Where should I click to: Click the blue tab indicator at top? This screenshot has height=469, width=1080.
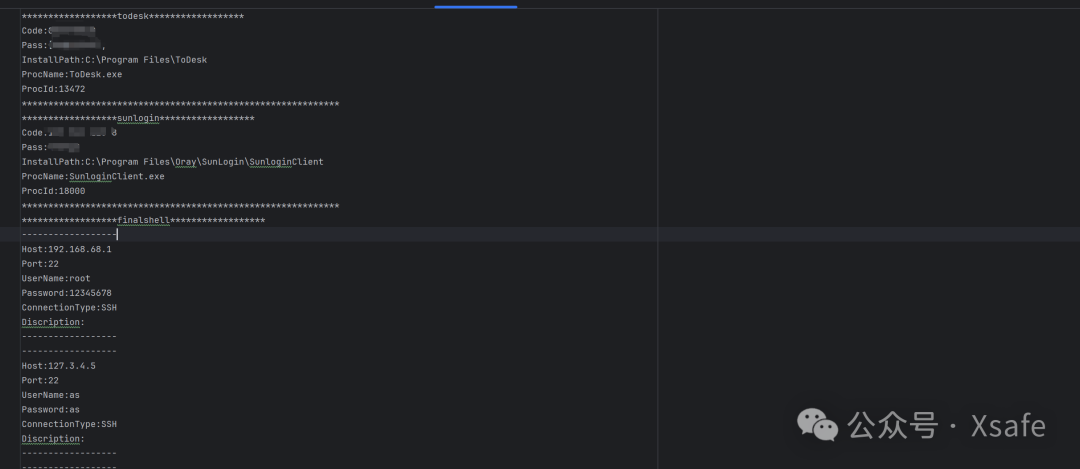click(475, 6)
